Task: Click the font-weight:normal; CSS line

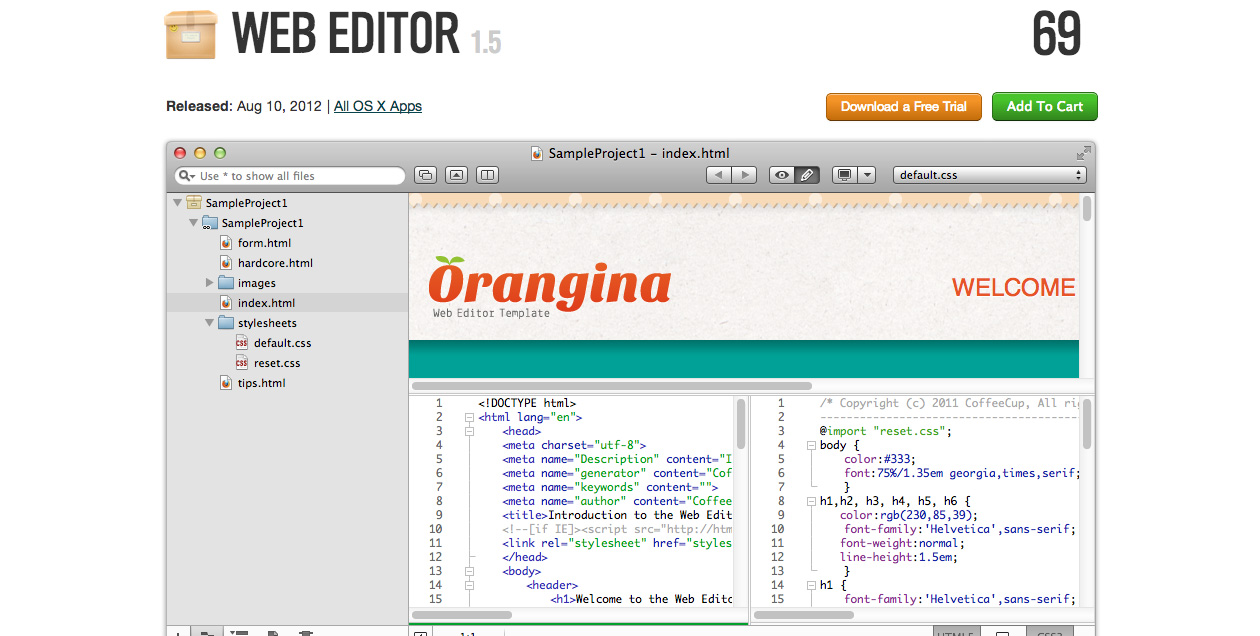Action: click(x=902, y=544)
